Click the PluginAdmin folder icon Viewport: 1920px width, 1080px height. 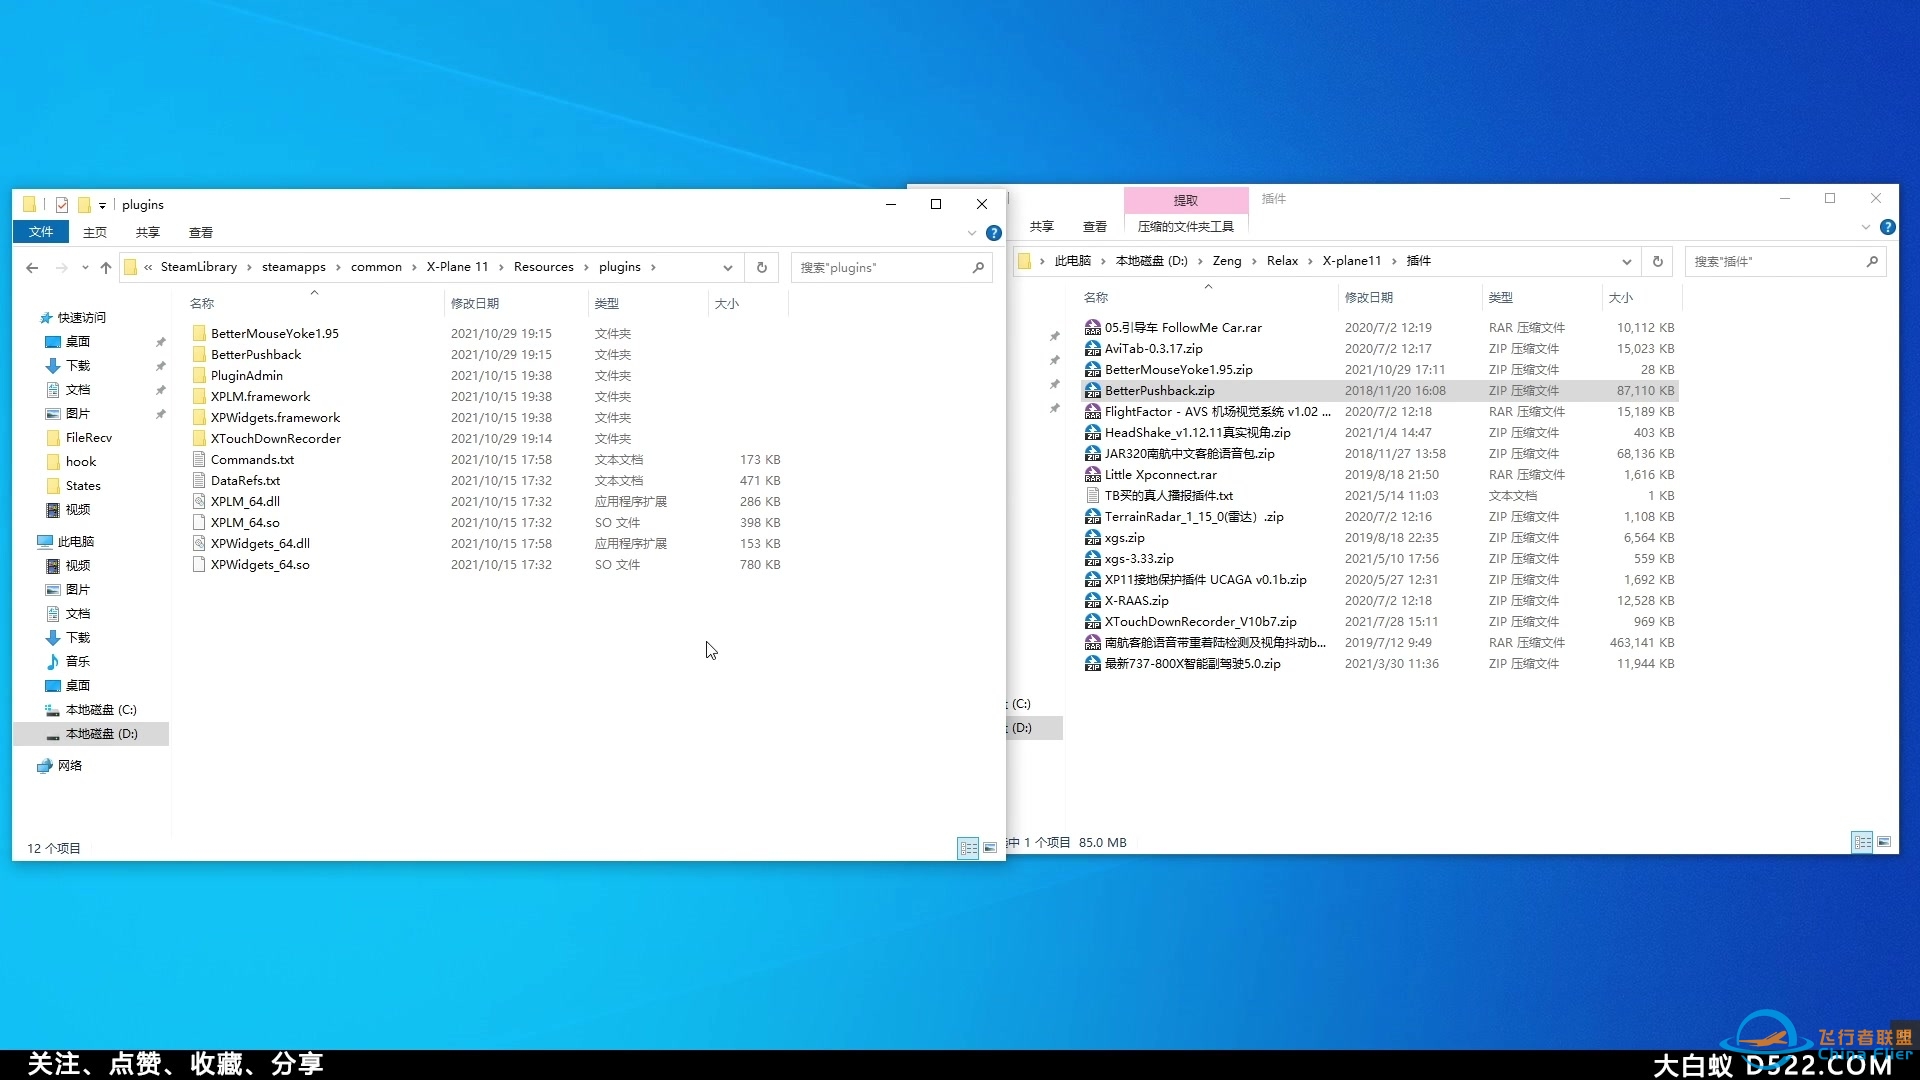199,375
